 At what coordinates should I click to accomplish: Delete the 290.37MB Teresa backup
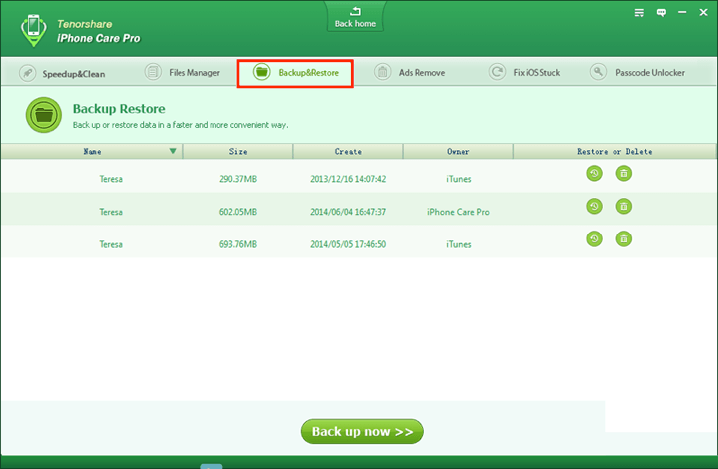tap(623, 173)
